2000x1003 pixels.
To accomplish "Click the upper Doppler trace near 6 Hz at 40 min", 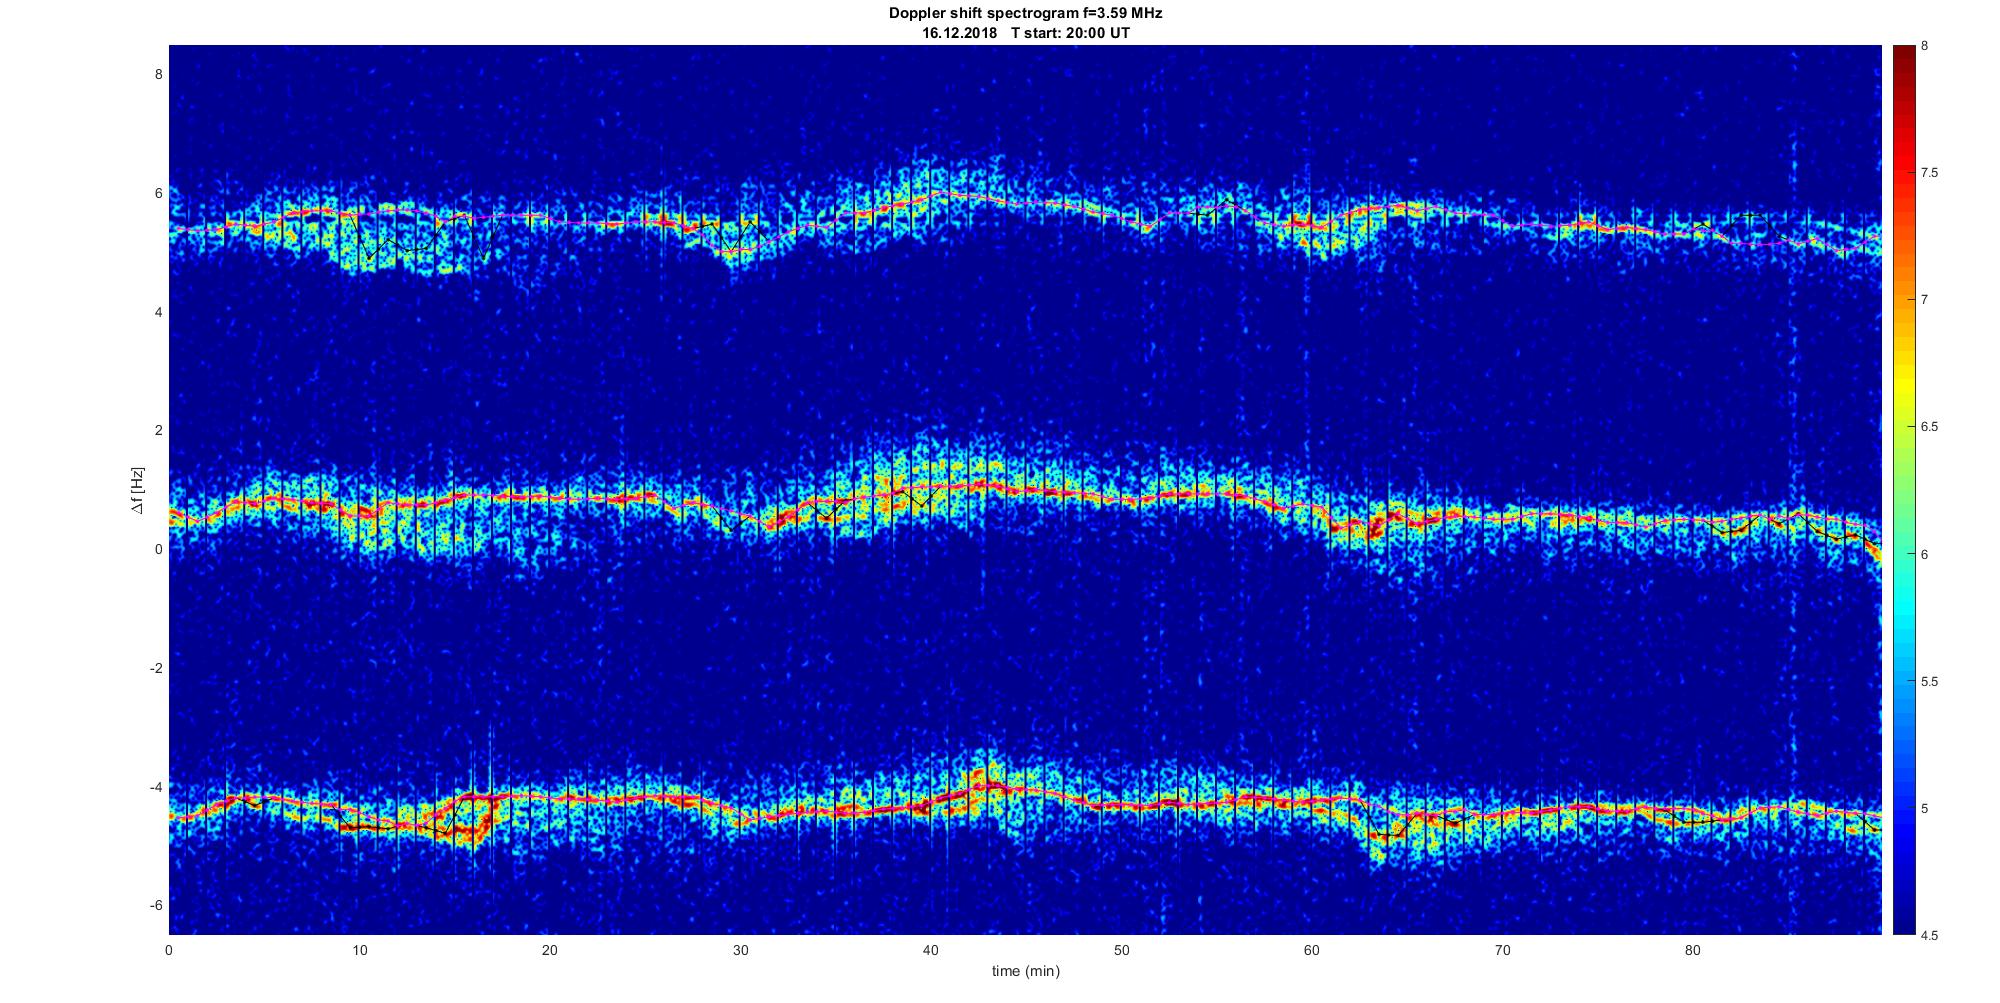I will coord(931,194).
